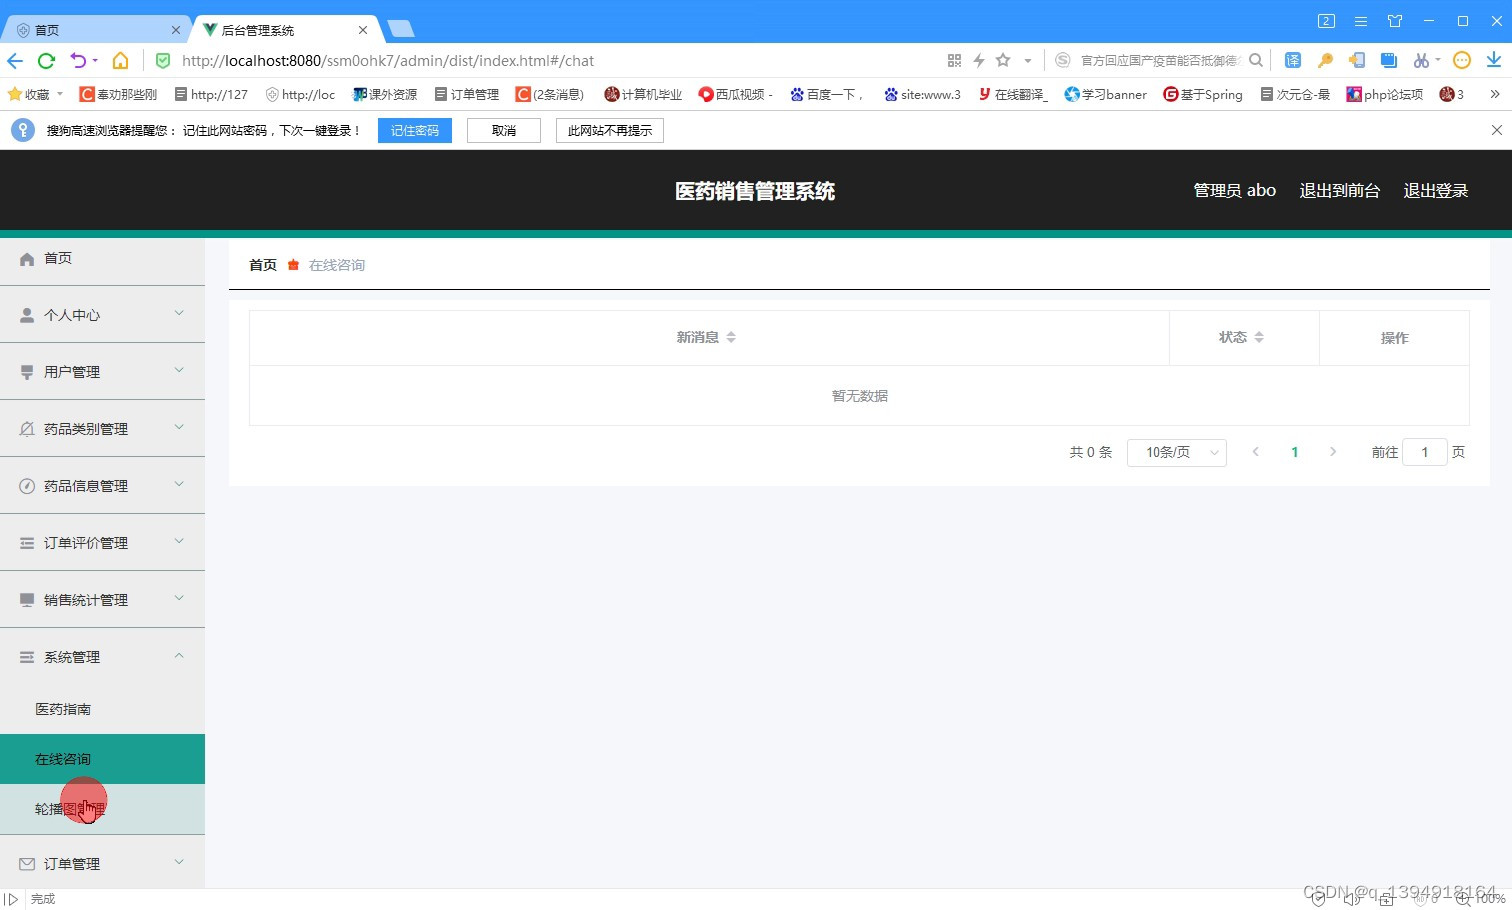The image size is (1512, 910).
Task: Click the 前往 page number field
Action: coord(1425,453)
